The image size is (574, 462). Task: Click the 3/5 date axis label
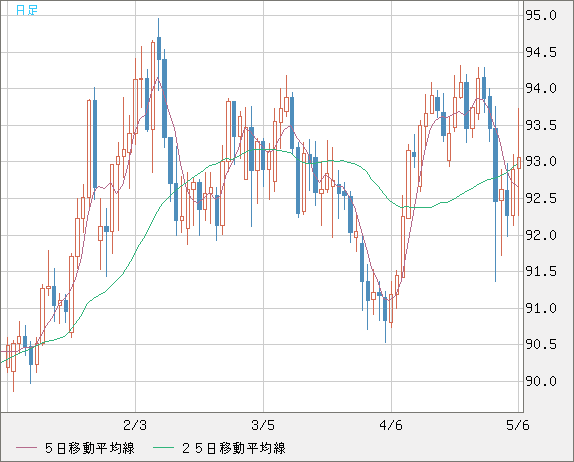tap(263, 425)
